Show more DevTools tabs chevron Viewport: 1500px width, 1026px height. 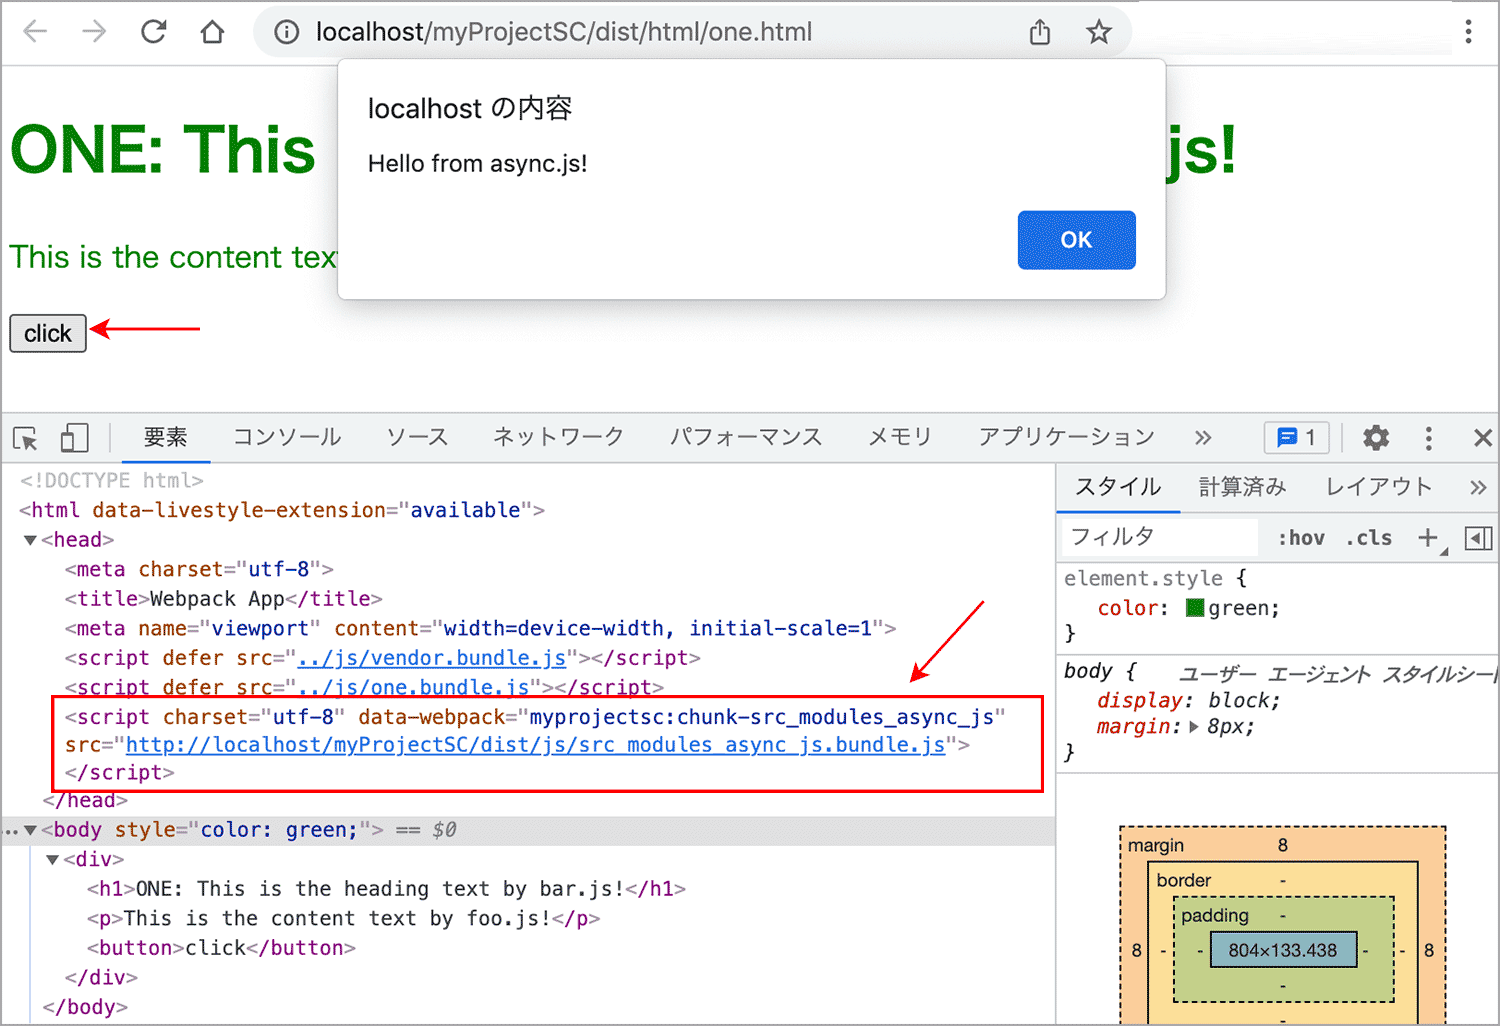1202,438
